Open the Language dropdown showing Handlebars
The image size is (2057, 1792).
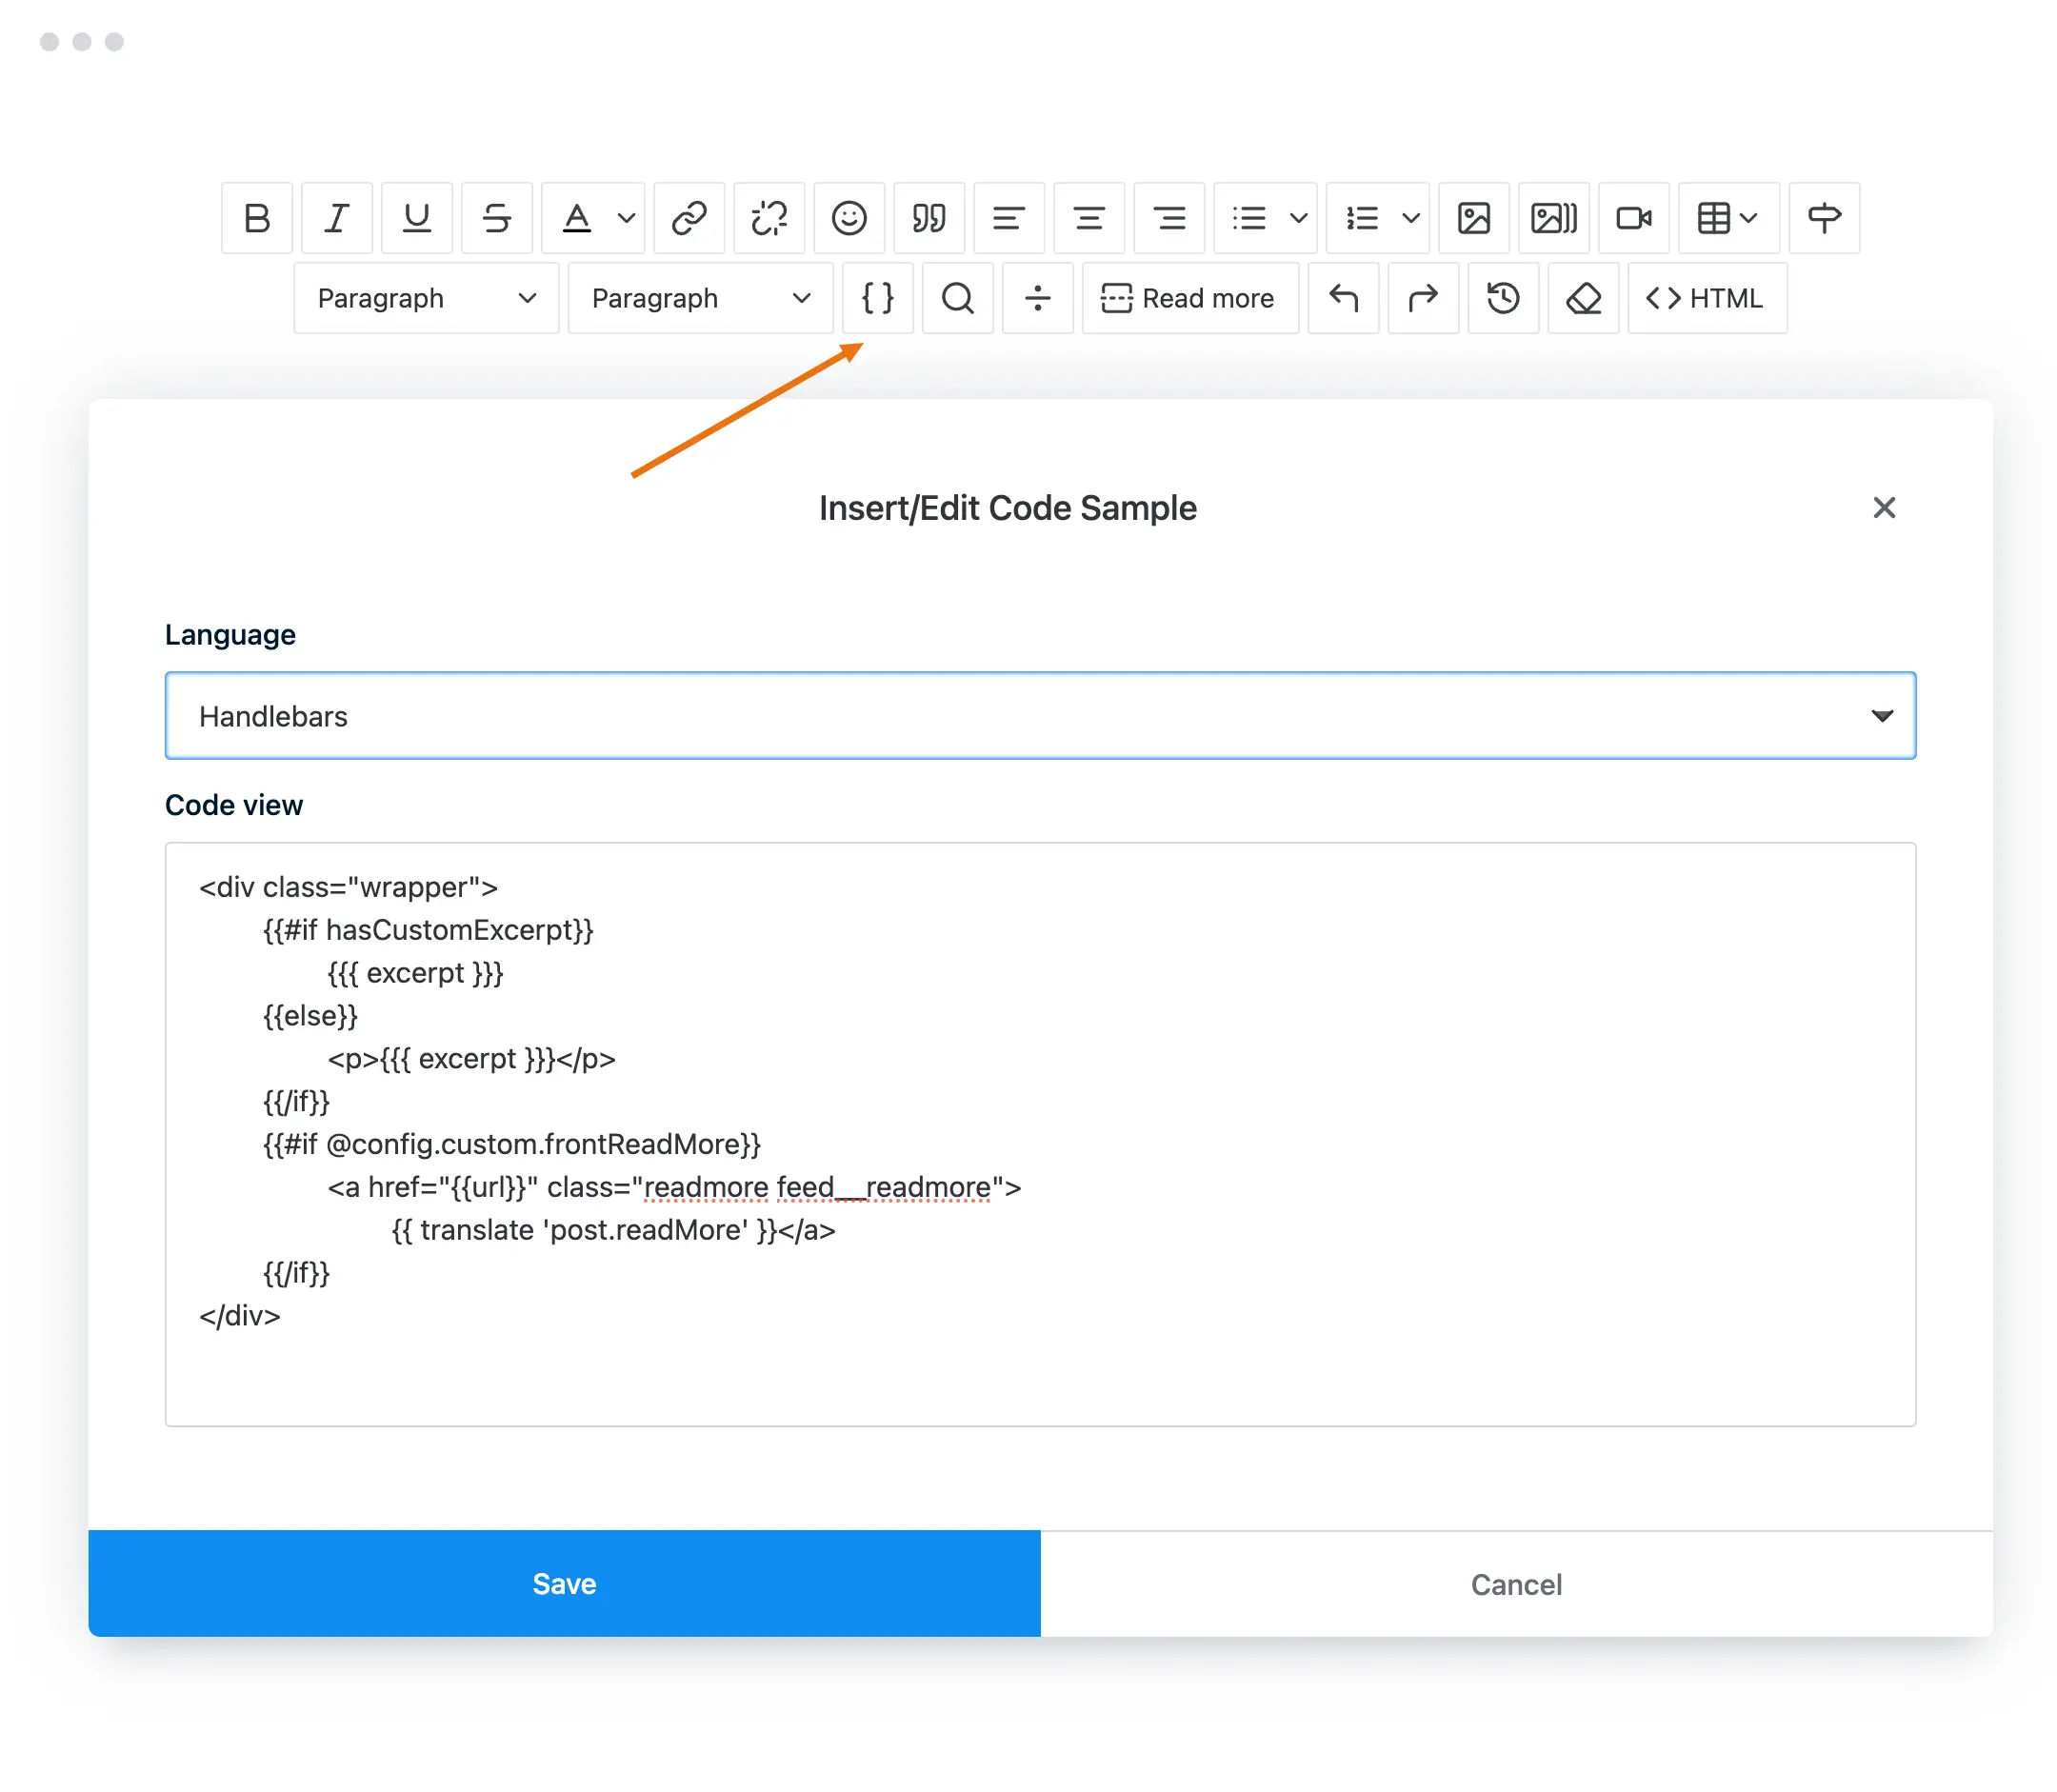(1040, 715)
